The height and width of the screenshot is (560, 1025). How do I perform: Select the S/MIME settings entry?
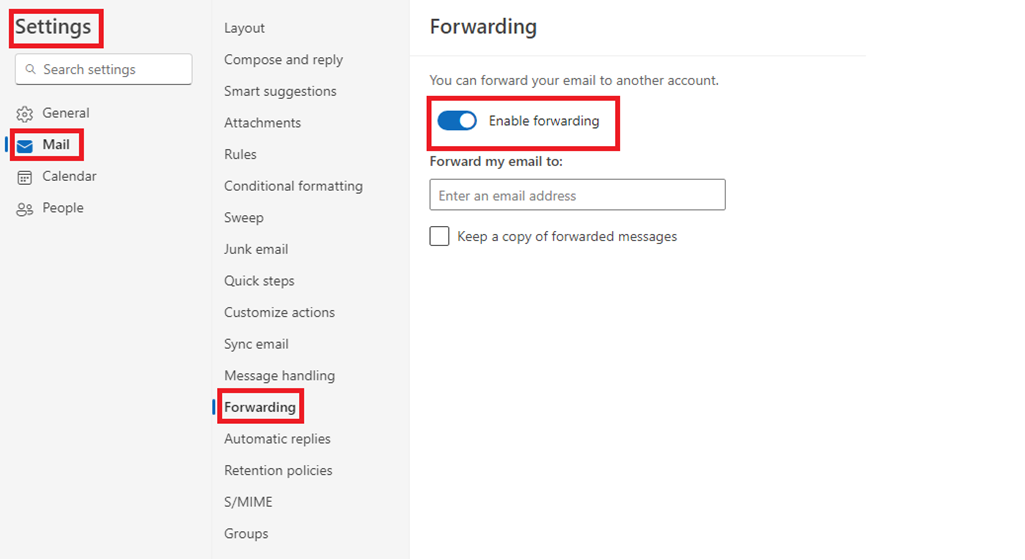248,502
